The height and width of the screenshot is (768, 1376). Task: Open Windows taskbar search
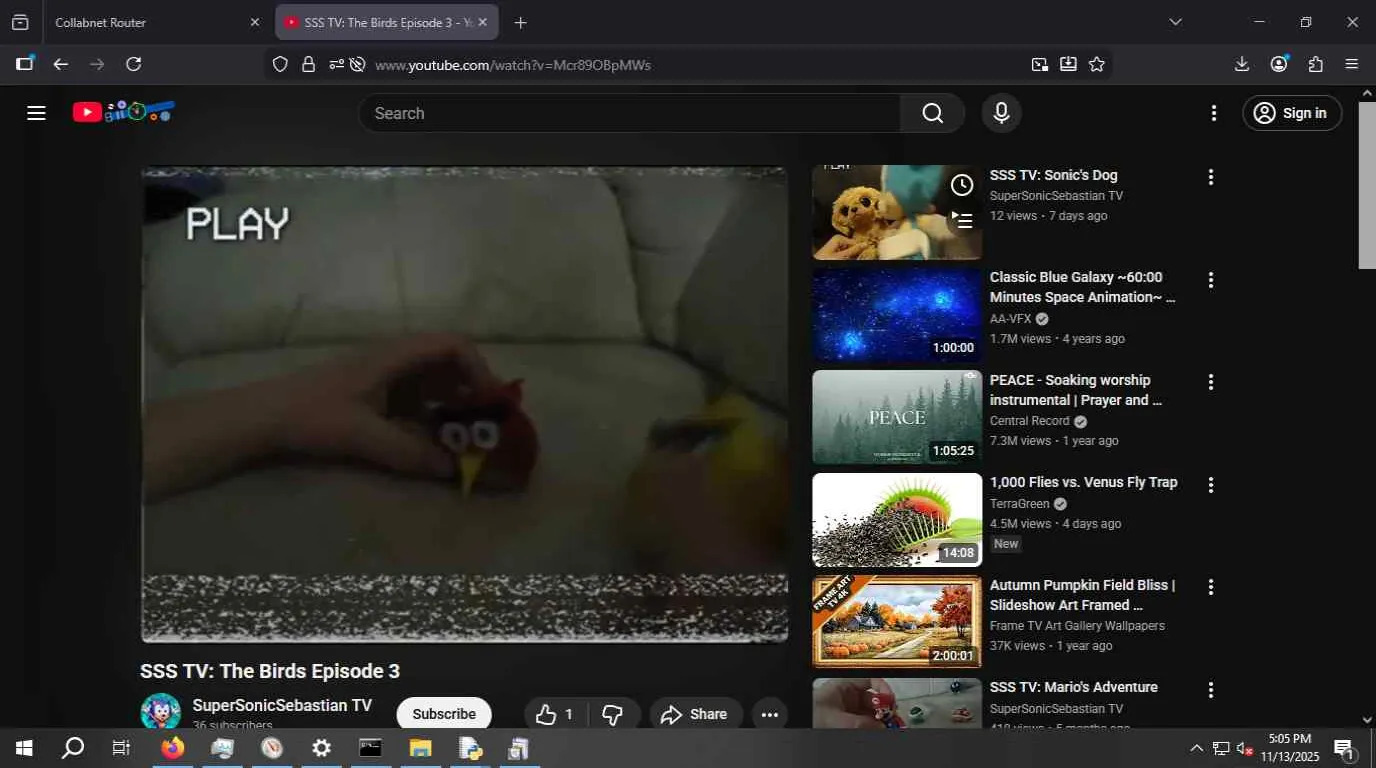(73, 748)
